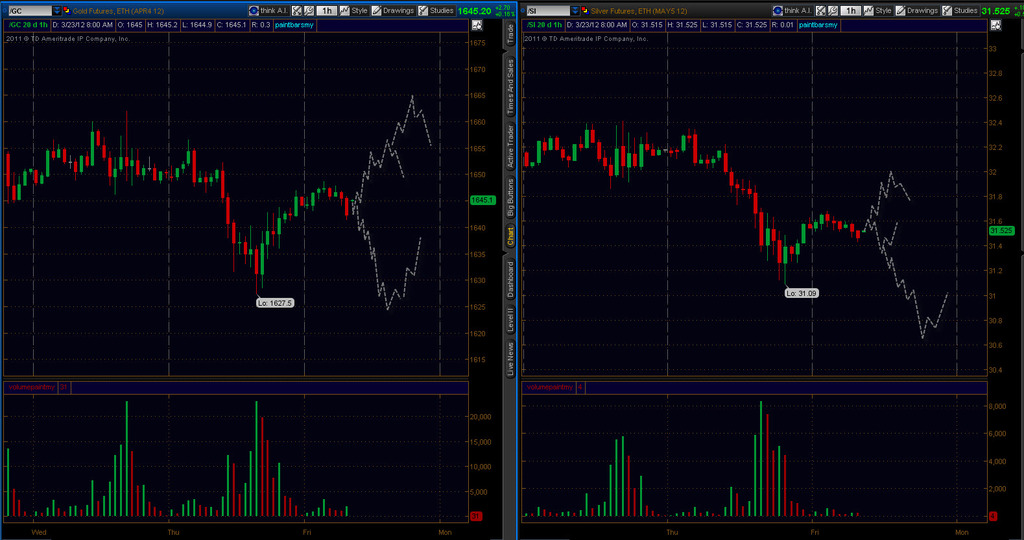
Task: Click color-link icon beside /SI symbol
Action: [584, 10]
